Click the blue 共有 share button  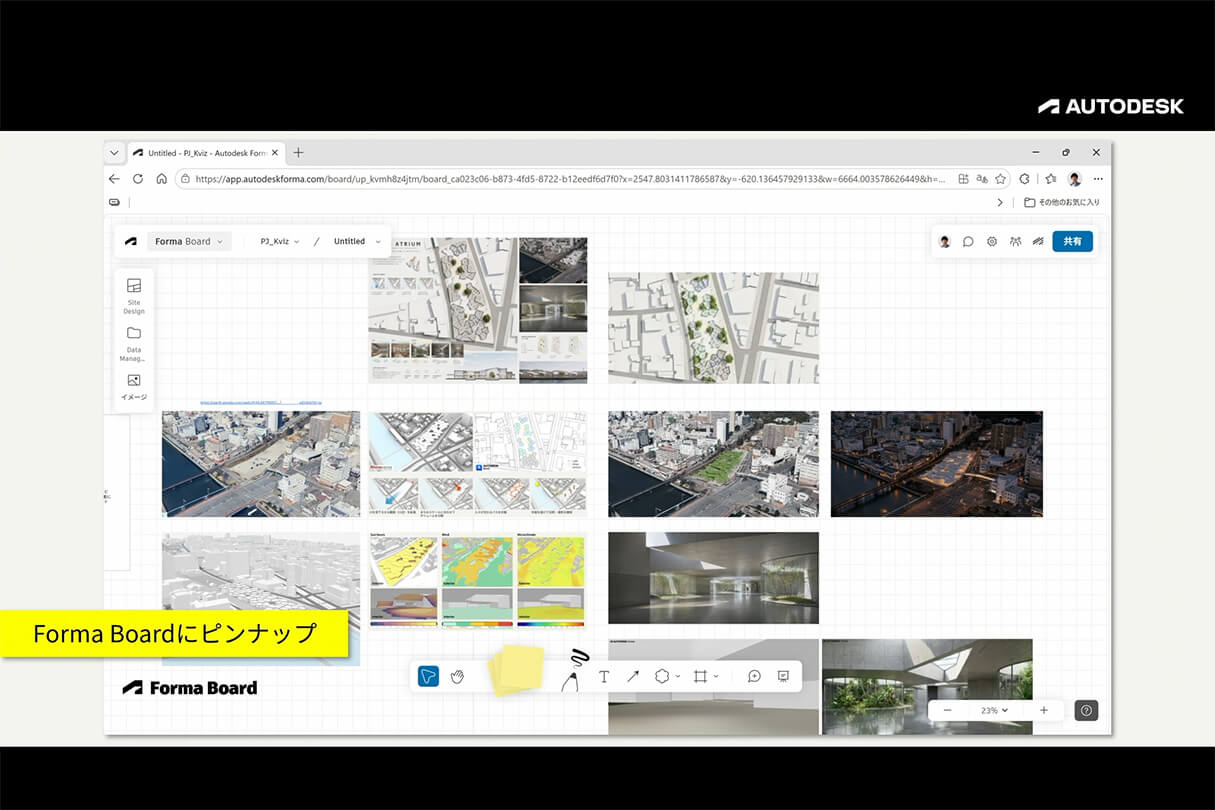point(1072,241)
